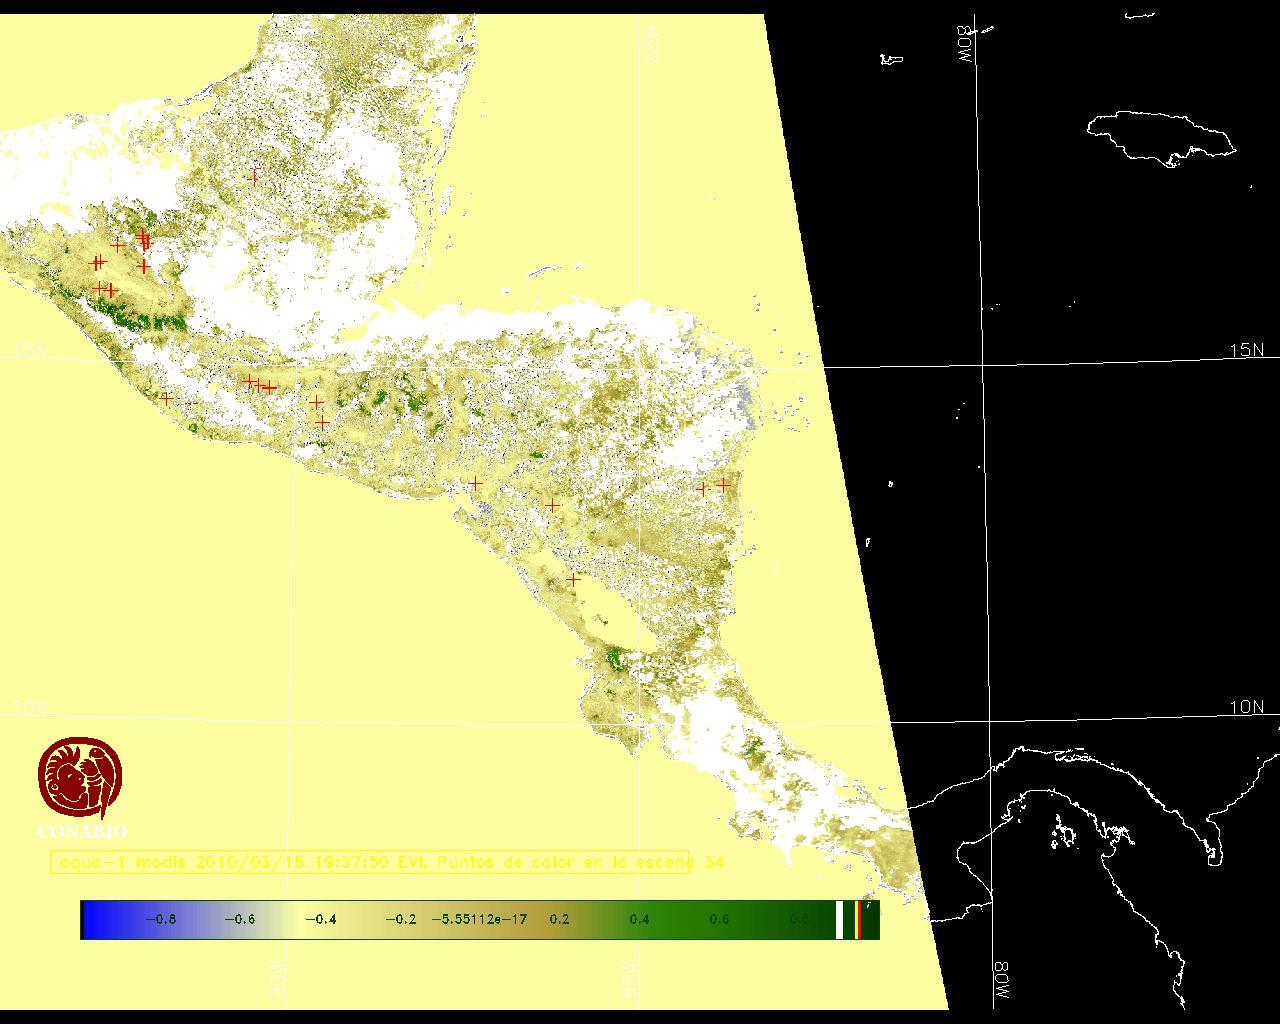
Task: Click the CONABIO text under the logo
Action: [82, 832]
